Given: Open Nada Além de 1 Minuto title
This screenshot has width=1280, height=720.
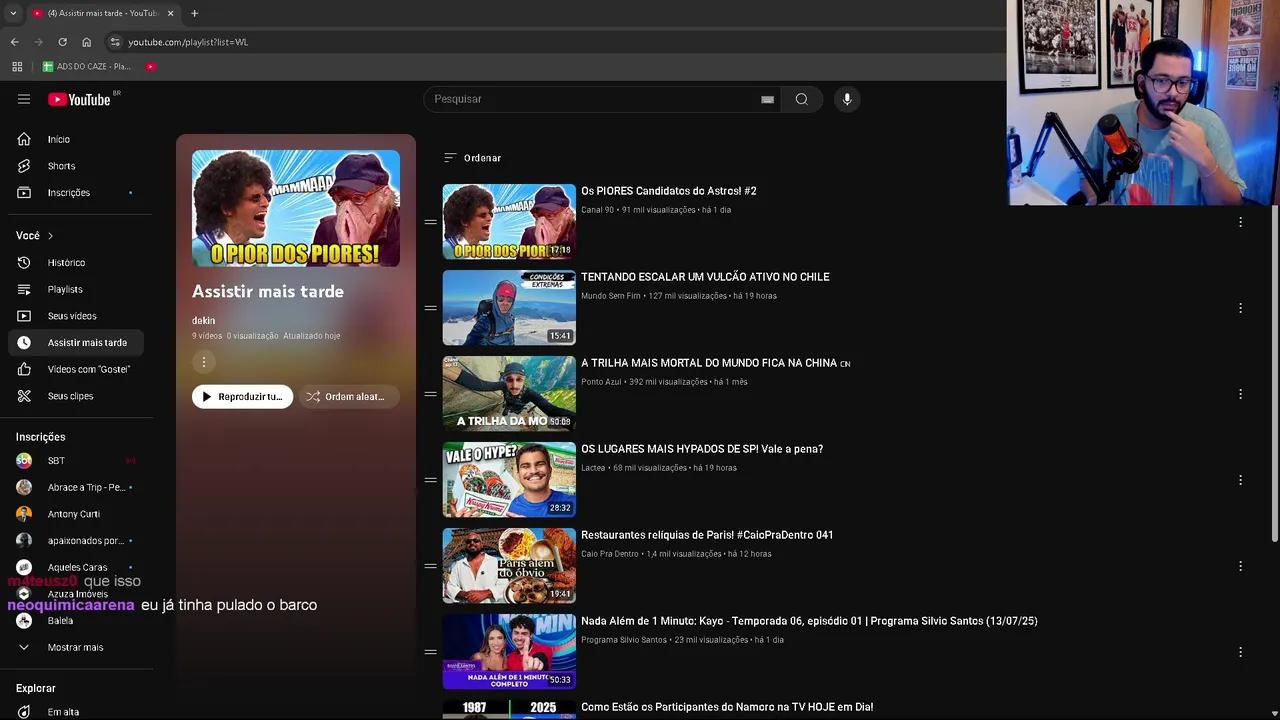Looking at the screenshot, I should point(809,621).
